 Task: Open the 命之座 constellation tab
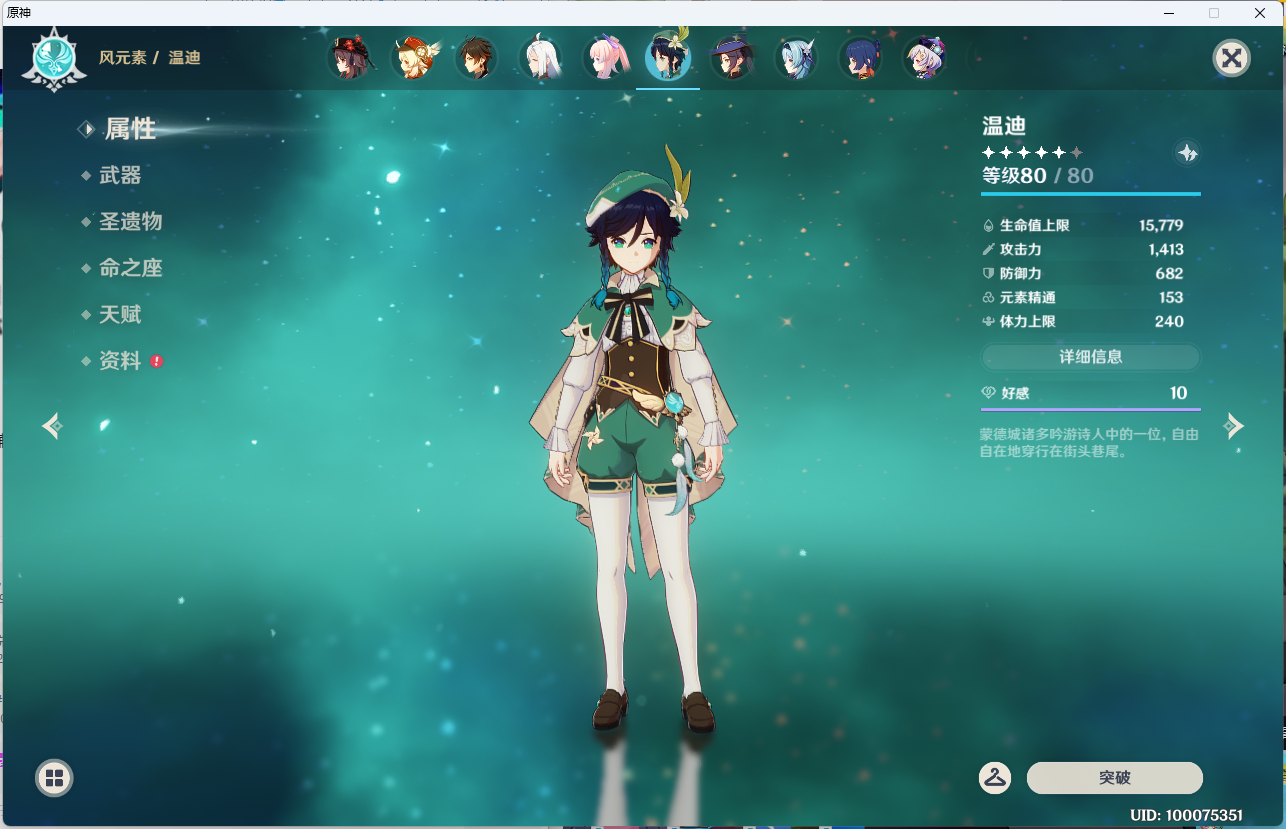click(130, 268)
